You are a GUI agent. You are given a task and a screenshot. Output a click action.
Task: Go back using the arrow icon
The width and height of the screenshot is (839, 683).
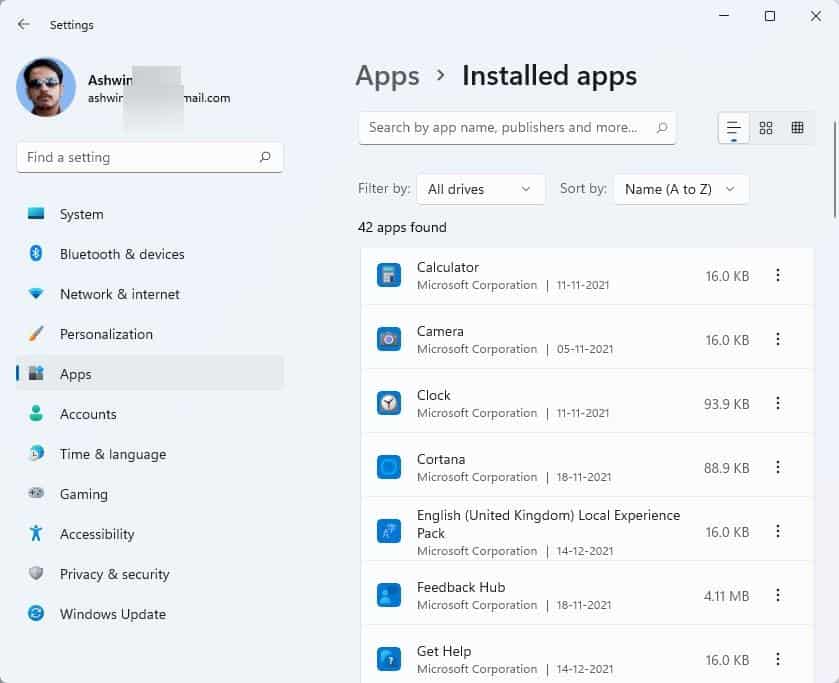pyautogui.click(x=24, y=25)
